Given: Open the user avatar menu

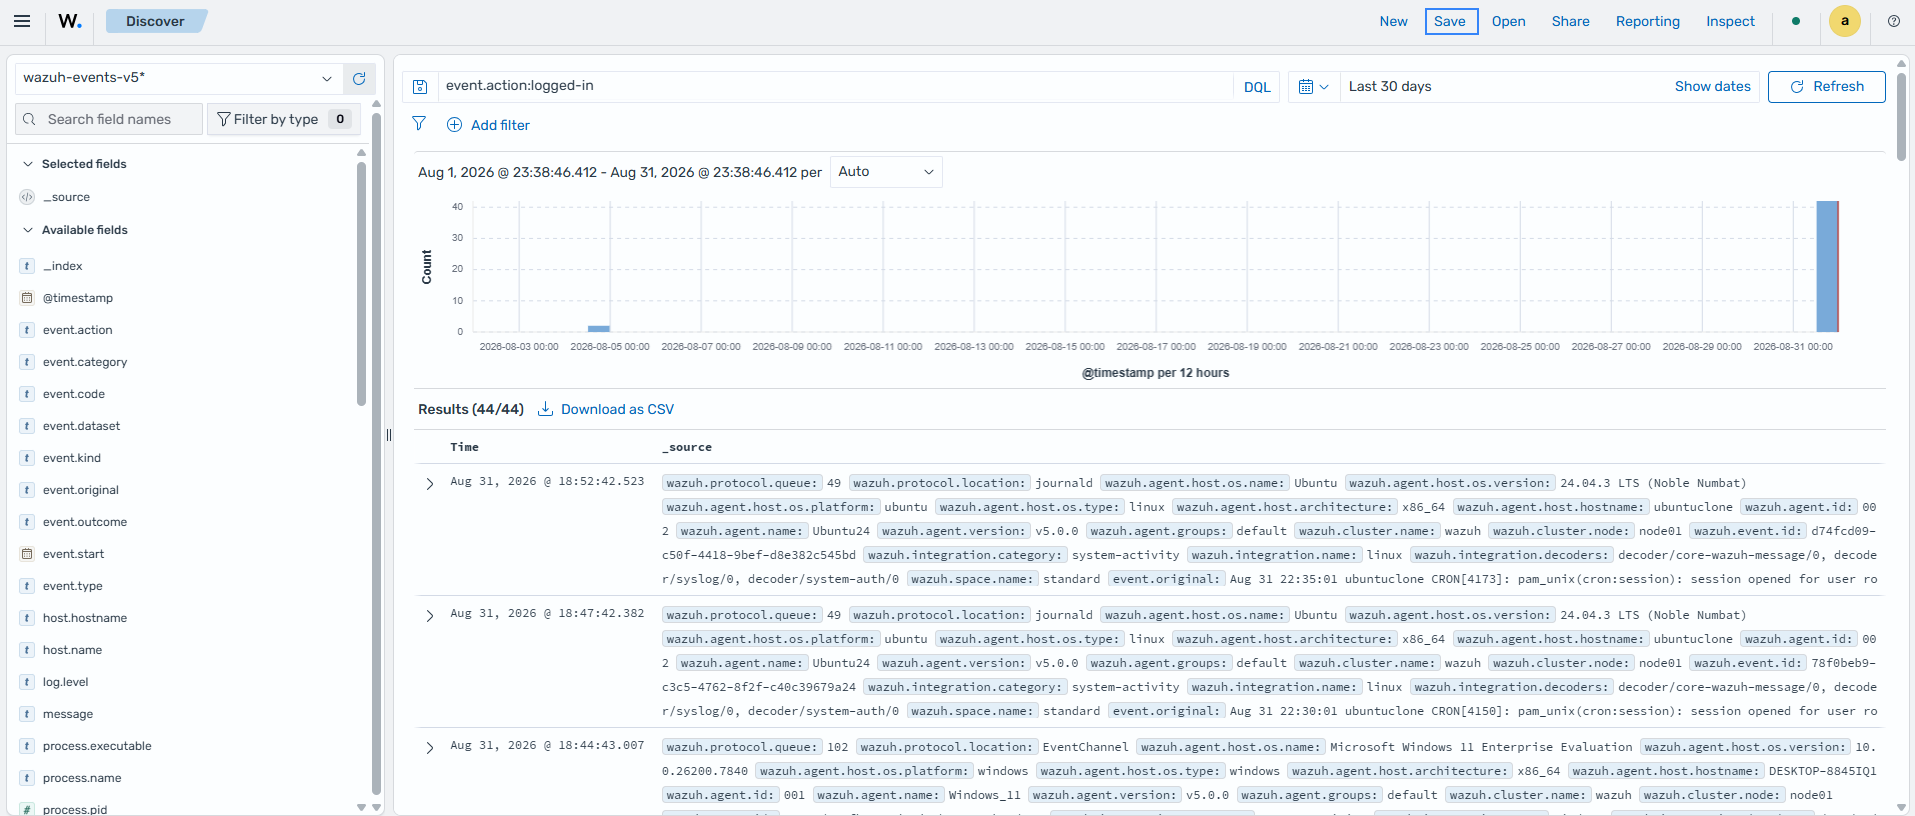Looking at the screenshot, I should tap(1845, 21).
